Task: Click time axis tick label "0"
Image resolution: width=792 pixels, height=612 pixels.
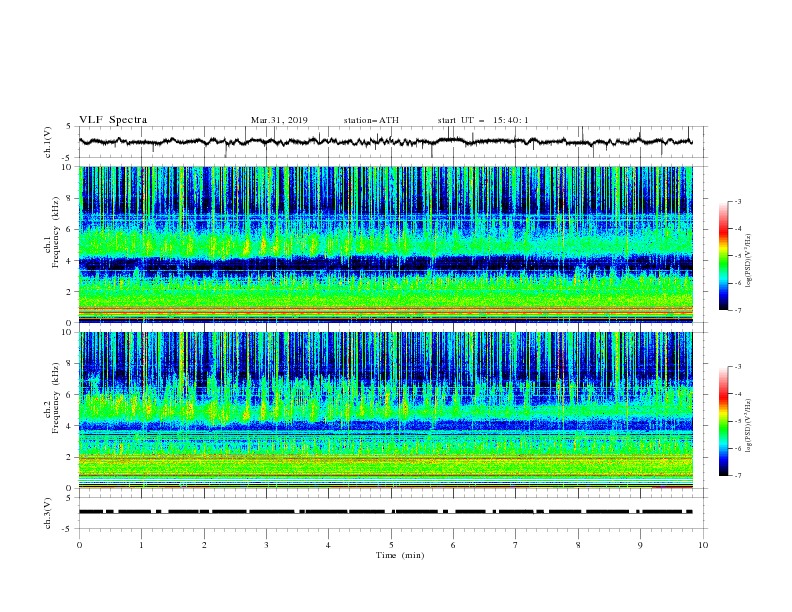Action: click(x=79, y=545)
